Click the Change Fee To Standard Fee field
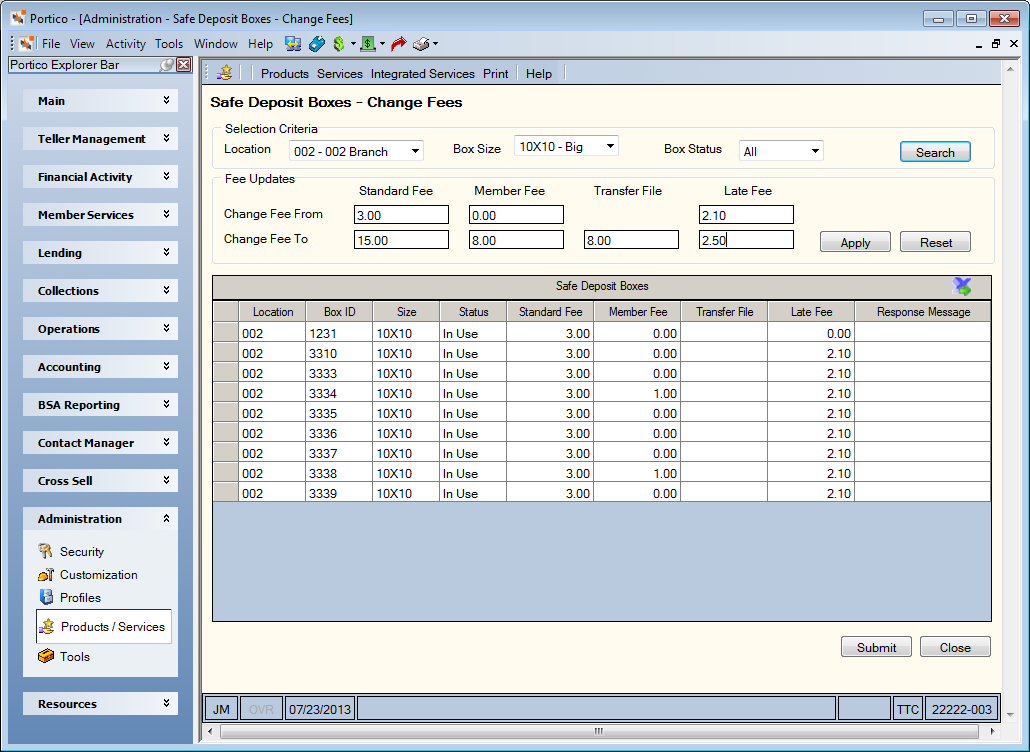This screenshot has height=752, width=1030. [401, 240]
